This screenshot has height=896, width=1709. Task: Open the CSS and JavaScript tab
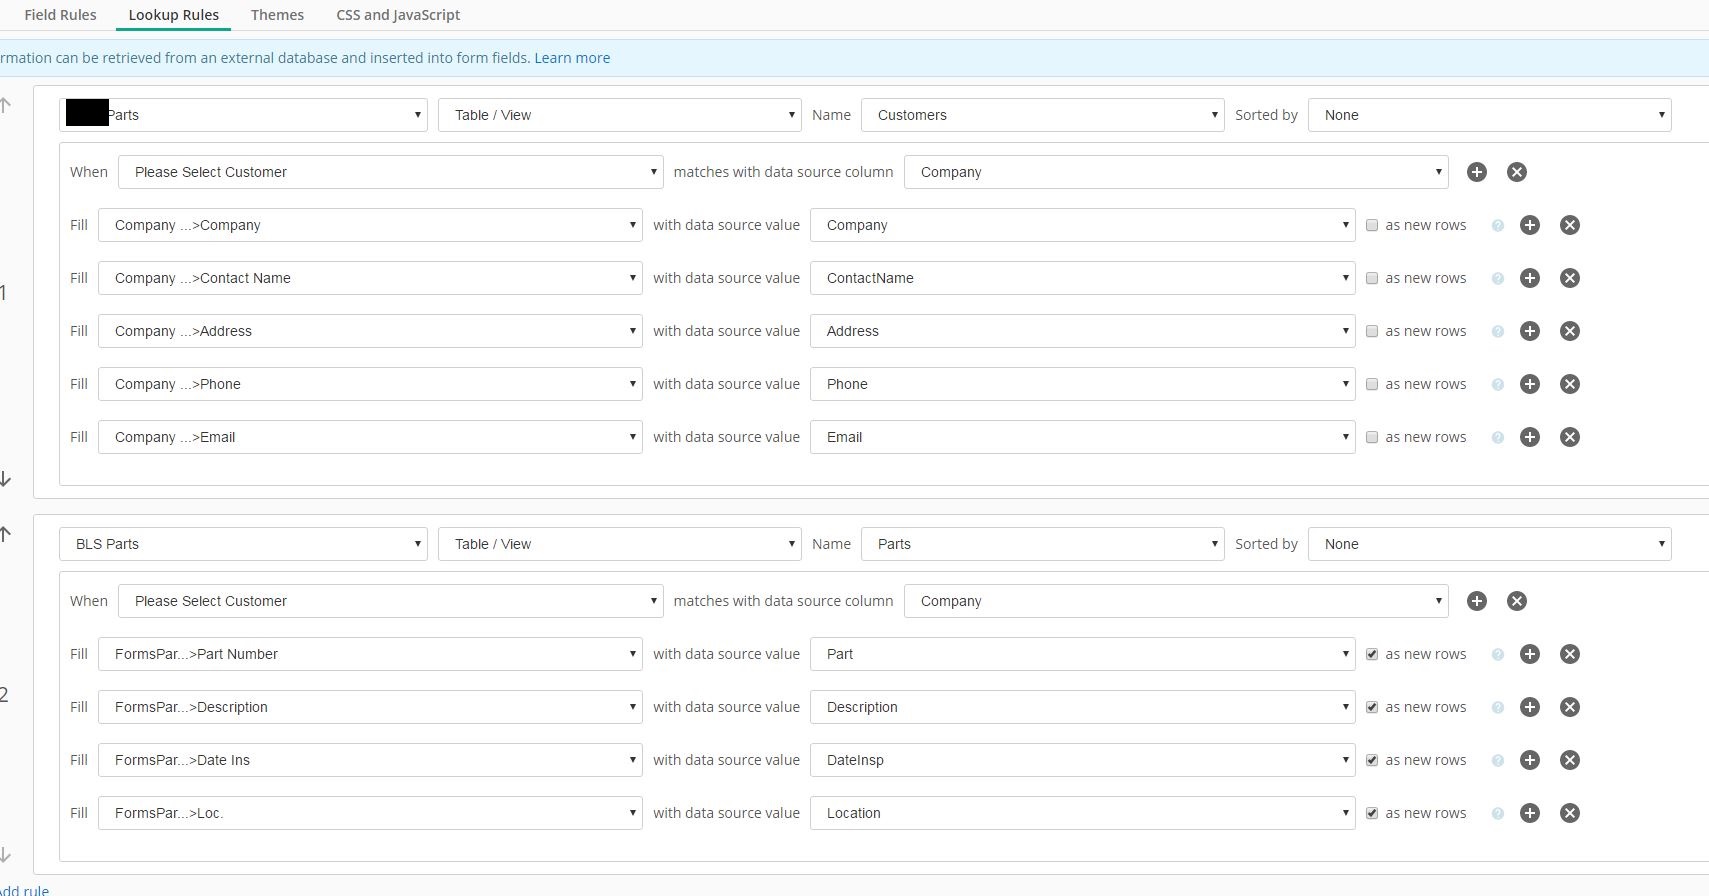point(398,15)
